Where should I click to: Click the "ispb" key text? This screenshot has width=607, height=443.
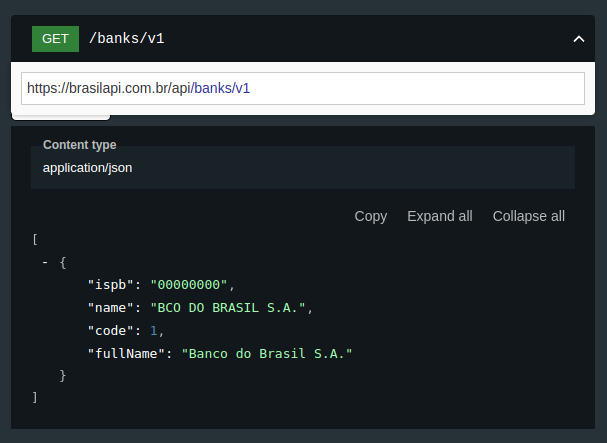(x=111, y=285)
